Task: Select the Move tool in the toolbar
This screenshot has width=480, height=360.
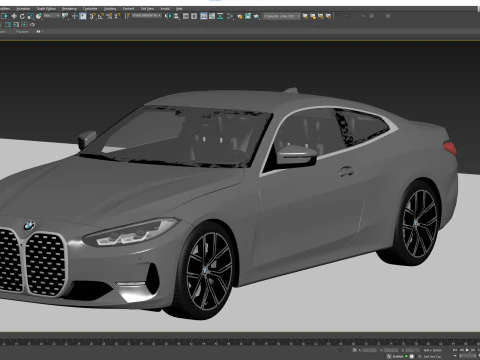Action: pos(14,16)
